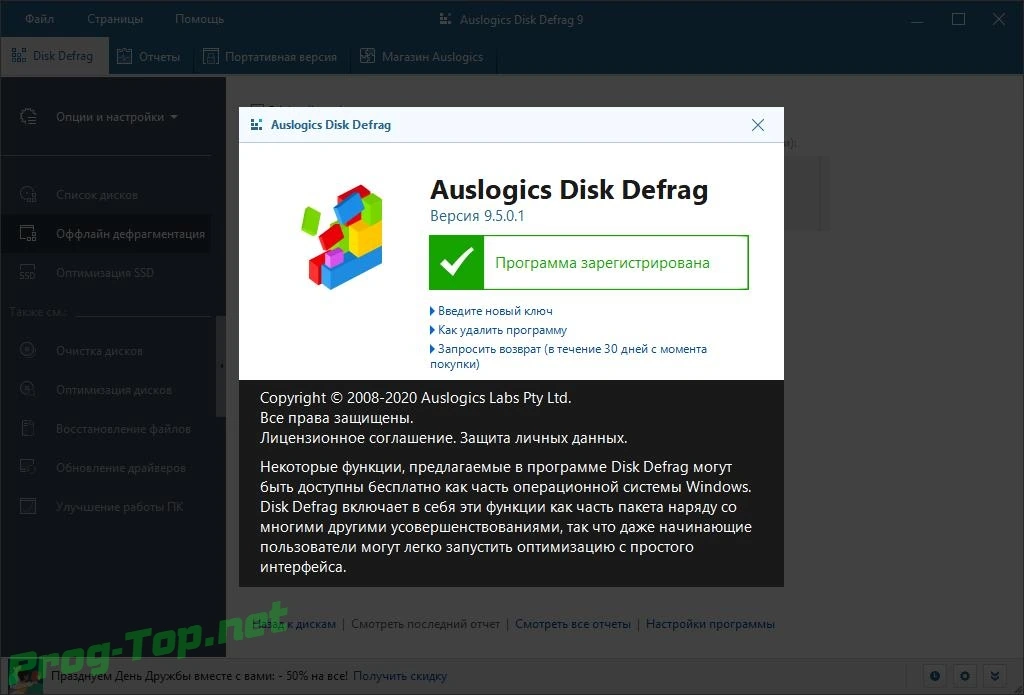The height and width of the screenshot is (695, 1024).
Task: Click the double-chevron icon in status bar
Action: (995, 676)
